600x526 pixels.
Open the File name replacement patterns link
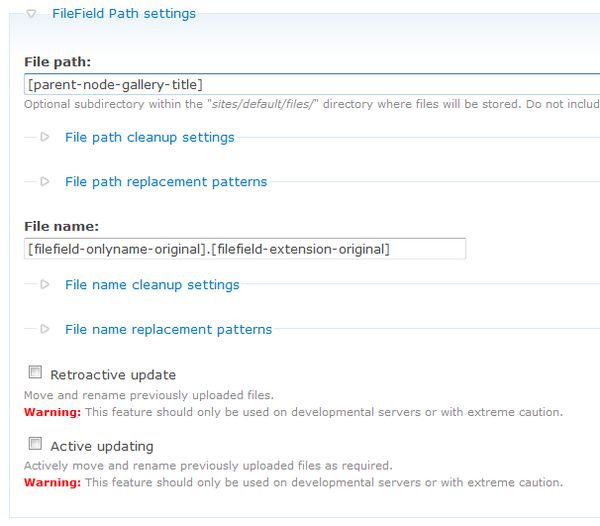coord(168,329)
